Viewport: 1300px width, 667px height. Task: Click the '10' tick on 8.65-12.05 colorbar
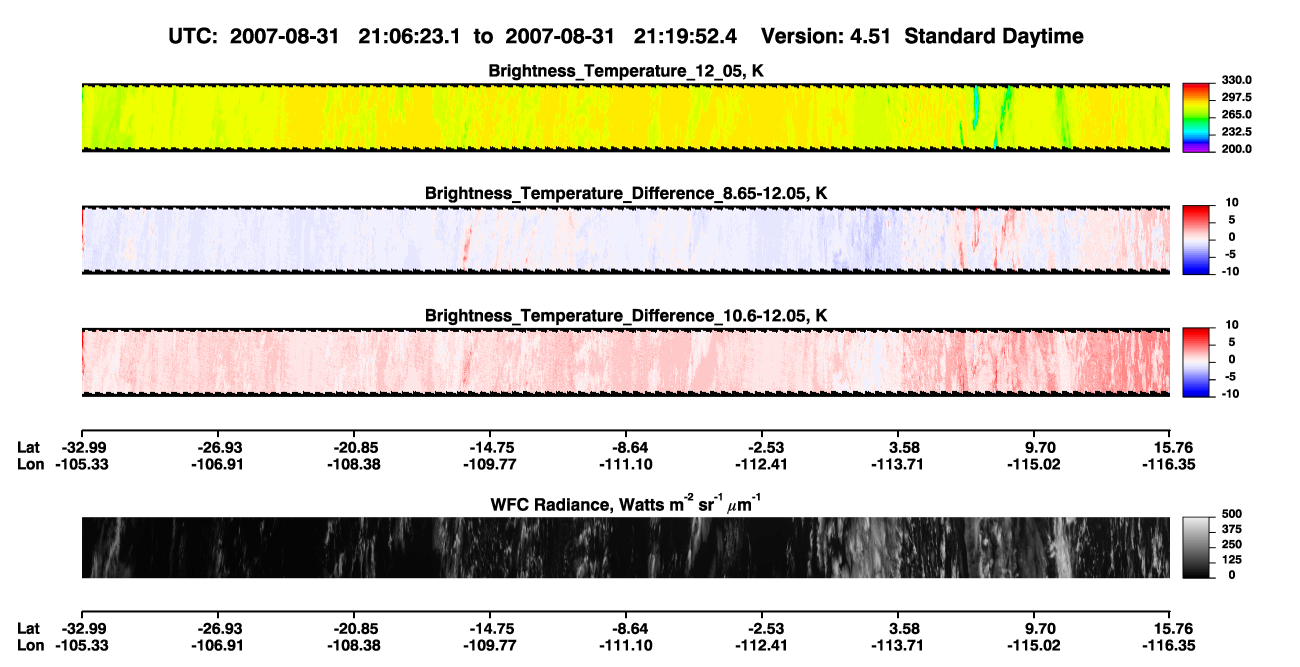(1232, 202)
